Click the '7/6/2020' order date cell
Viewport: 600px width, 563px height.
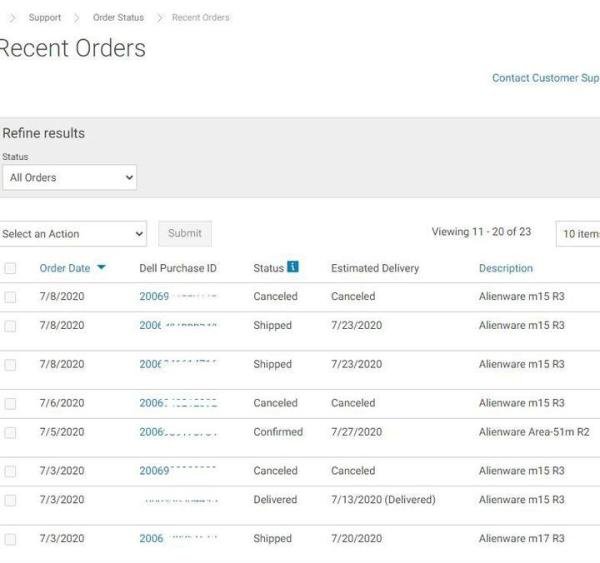(62, 403)
